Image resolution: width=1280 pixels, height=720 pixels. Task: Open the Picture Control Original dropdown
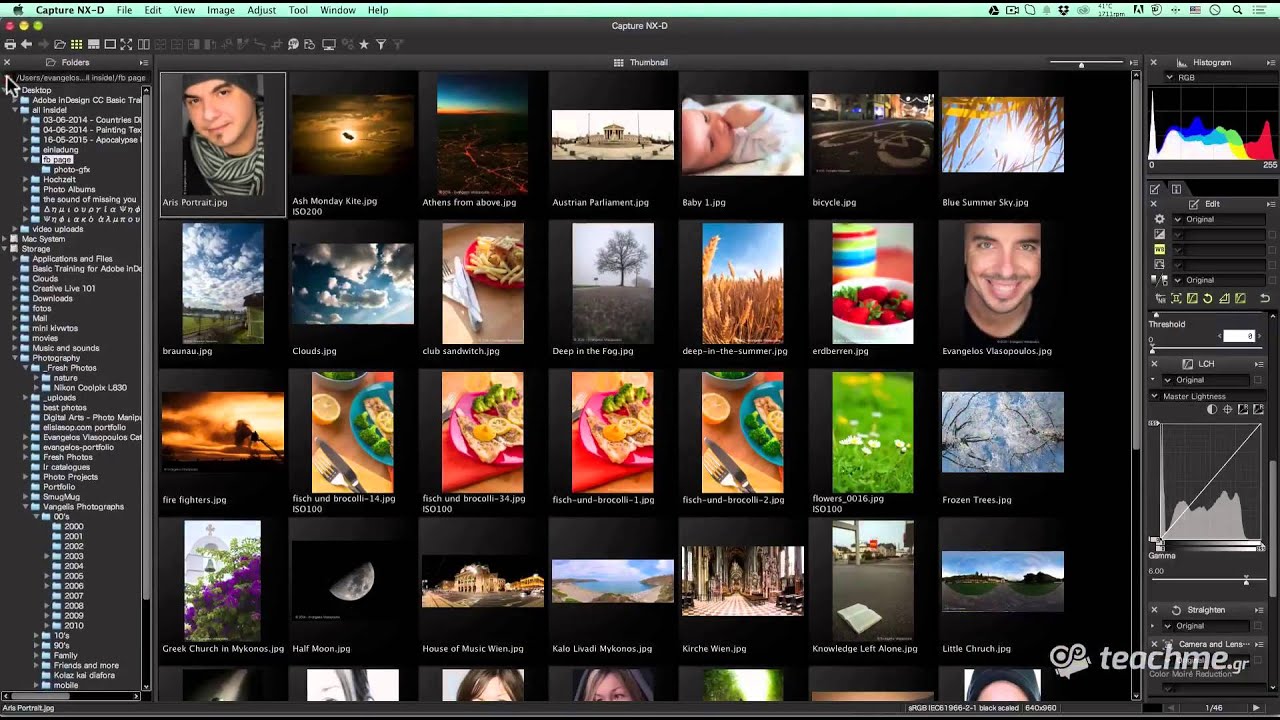[x=1219, y=219]
